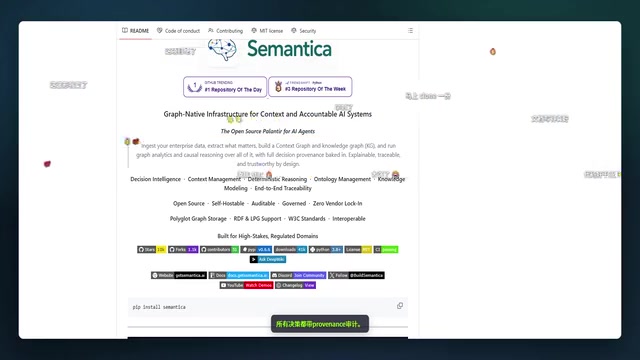Switch to the Security tab
The height and width of the screenshot is (360, 640).
tap(304, 31)
